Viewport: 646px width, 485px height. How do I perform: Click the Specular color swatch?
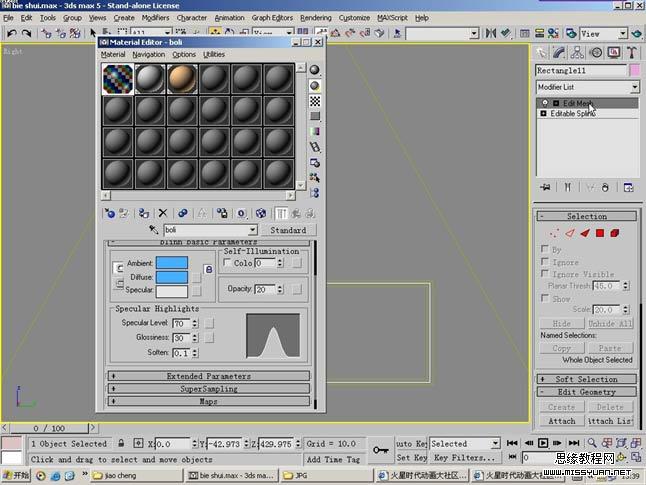(172, 291)
